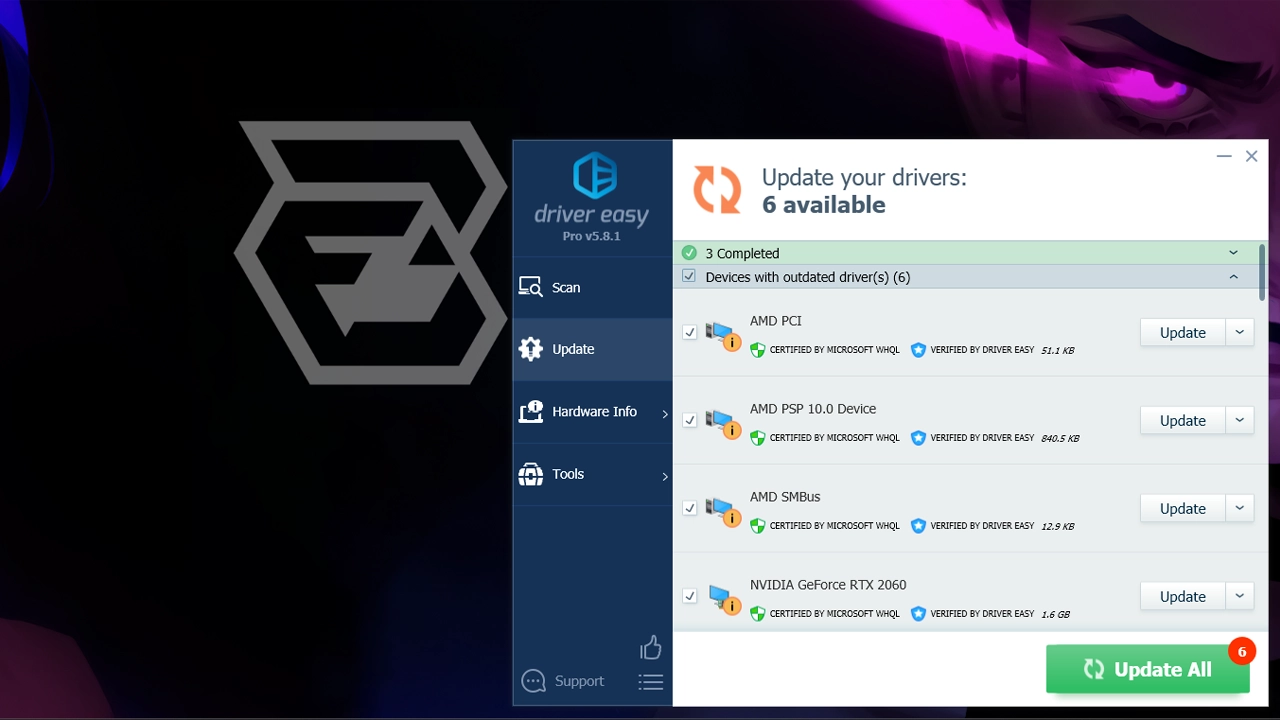Viewport: 1280px width, 720px height.
Task: Click the Hardware Info monitor icon
Action: 530,411
